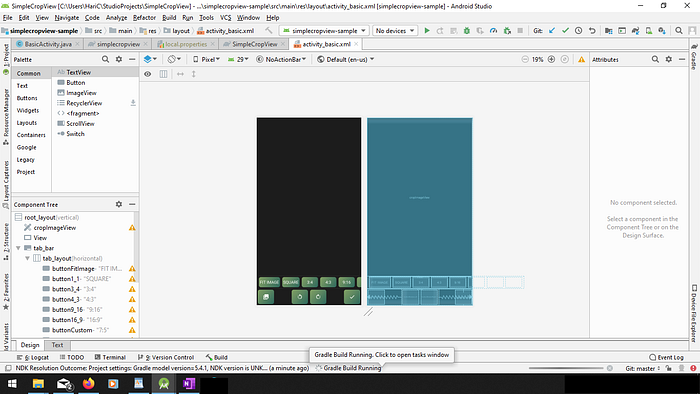This screenshot has width=700, height=394.
Task: Open Pixel device dropdown
Action: [206, 59]
